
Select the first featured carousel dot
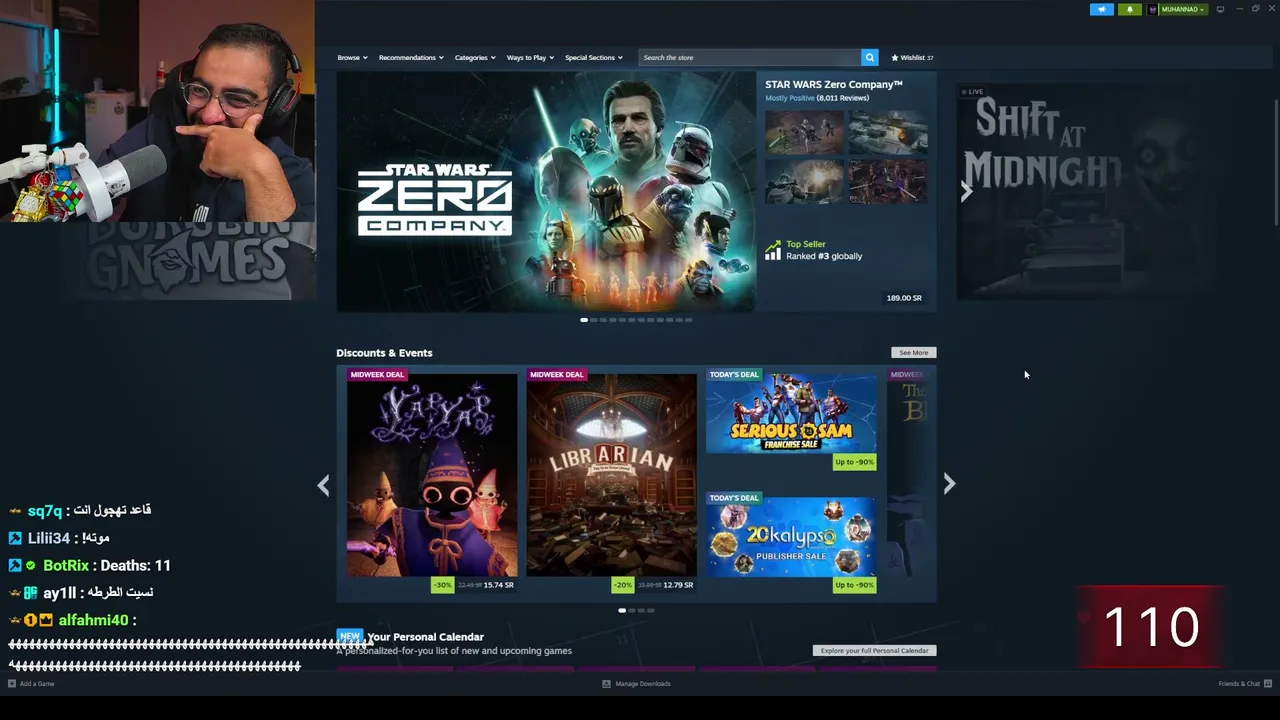tap(584, 320)
